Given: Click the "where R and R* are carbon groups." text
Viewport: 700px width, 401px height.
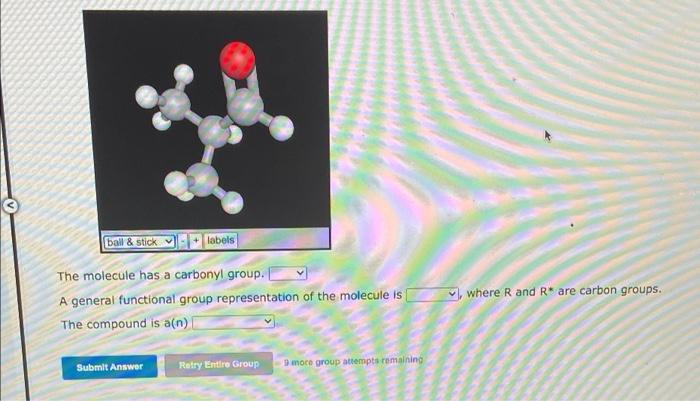Looking at the screenshot, I should tap(563, 291).
